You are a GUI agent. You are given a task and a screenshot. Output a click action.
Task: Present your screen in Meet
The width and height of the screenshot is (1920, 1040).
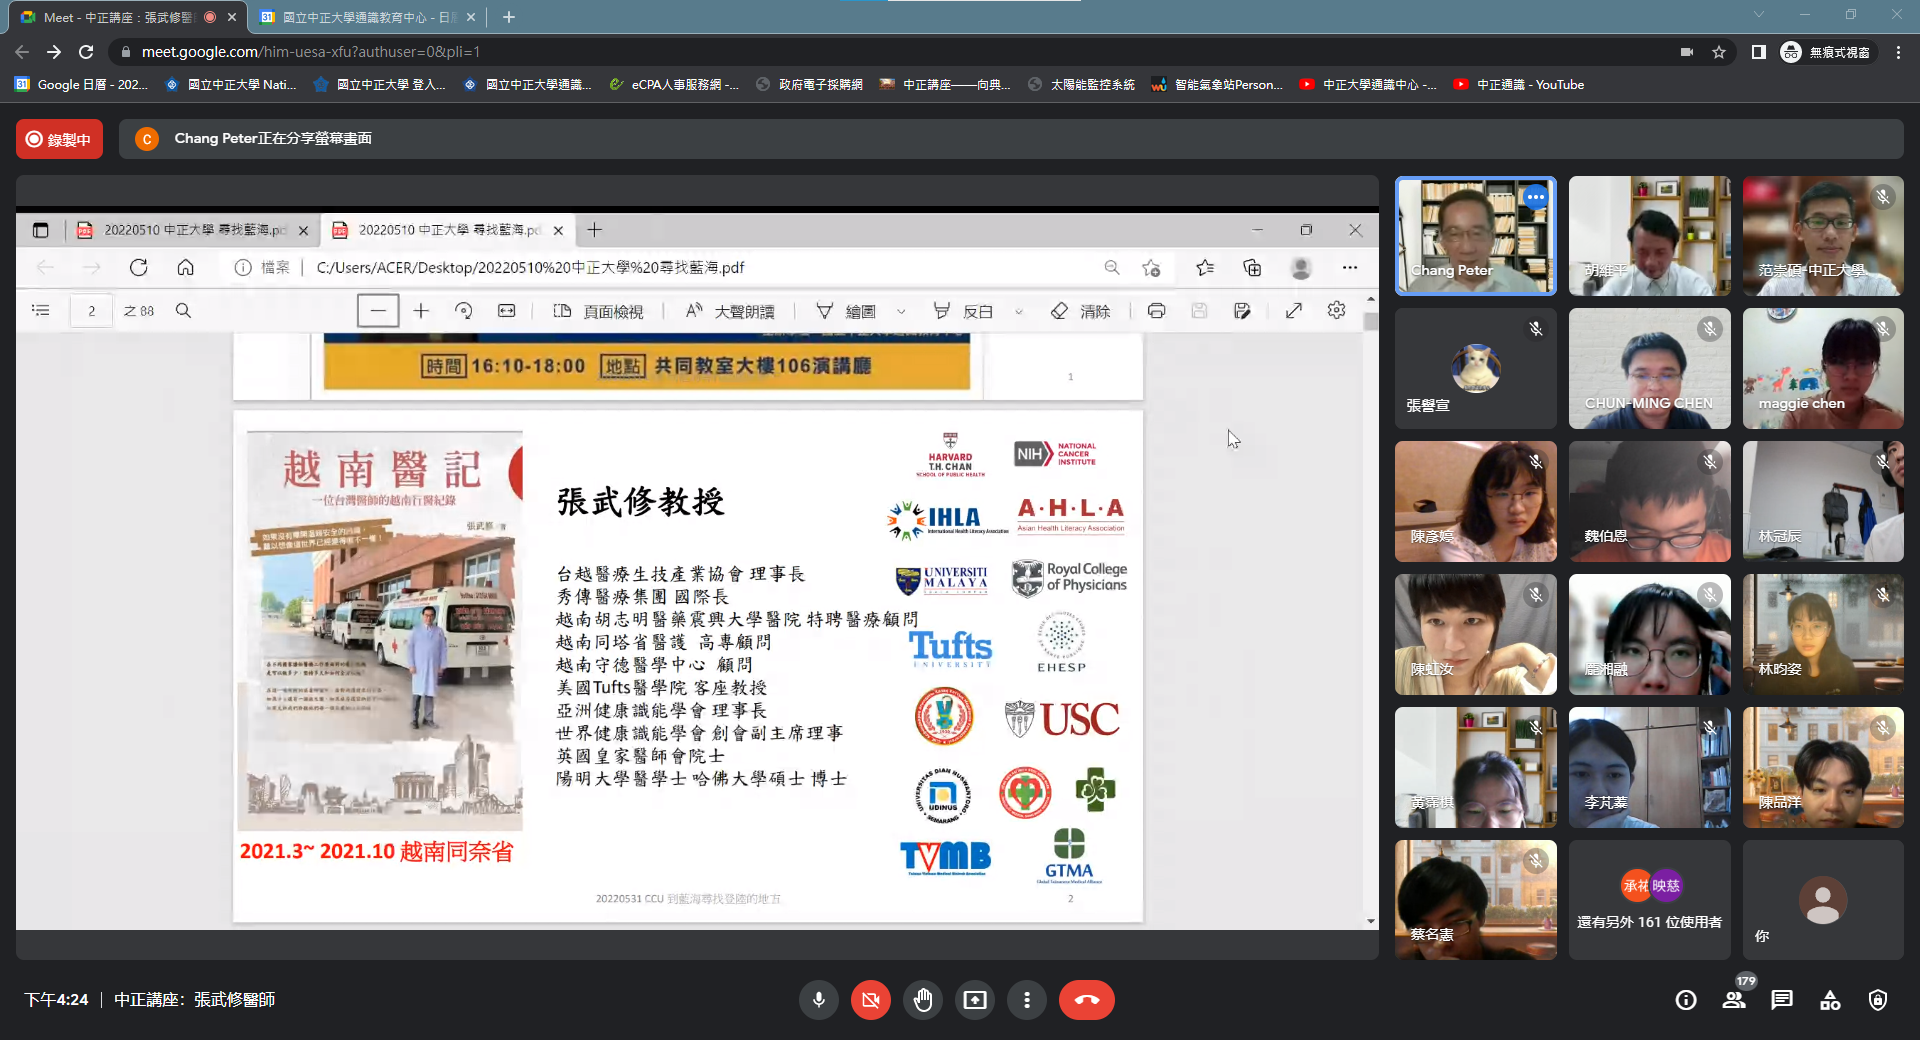(x=975, y=1000)
